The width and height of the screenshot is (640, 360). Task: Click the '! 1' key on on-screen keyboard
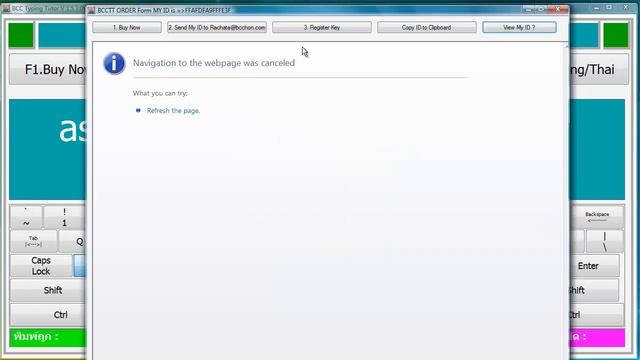pyautogui.click(x=64, y=217)
